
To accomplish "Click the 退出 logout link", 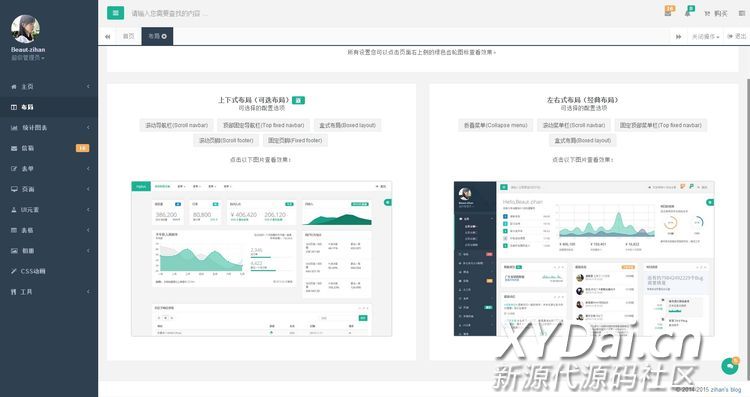I will (737, 36).
